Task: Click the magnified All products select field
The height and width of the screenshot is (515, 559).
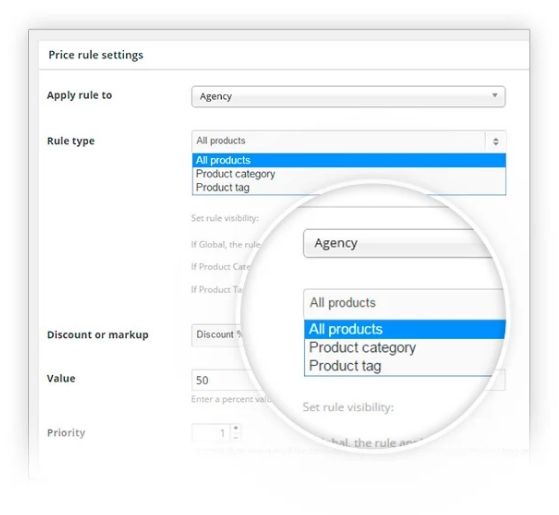Action: pyautogui.click(x=404, y=303)
